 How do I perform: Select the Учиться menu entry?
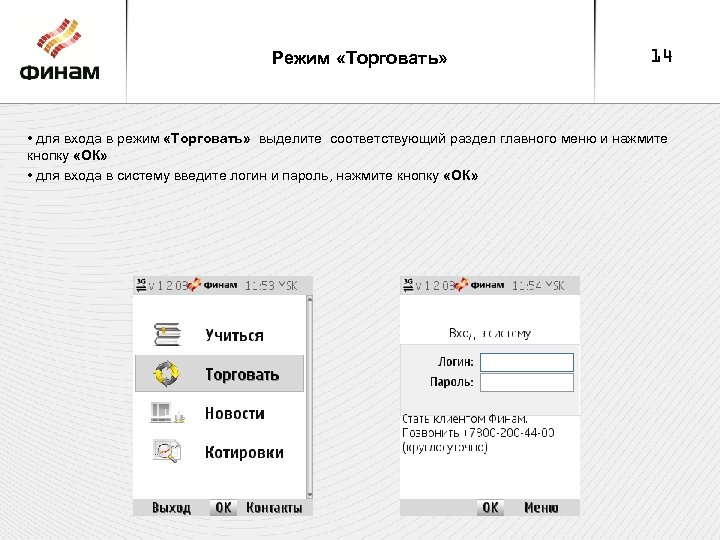click(219, 335)
